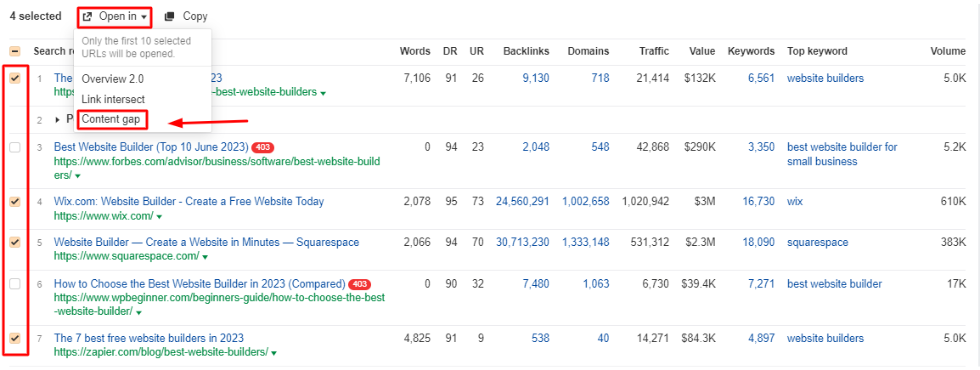980x370 pixels.
Task: Select Link intersect menu option
Action: click(x=113, y=99)
